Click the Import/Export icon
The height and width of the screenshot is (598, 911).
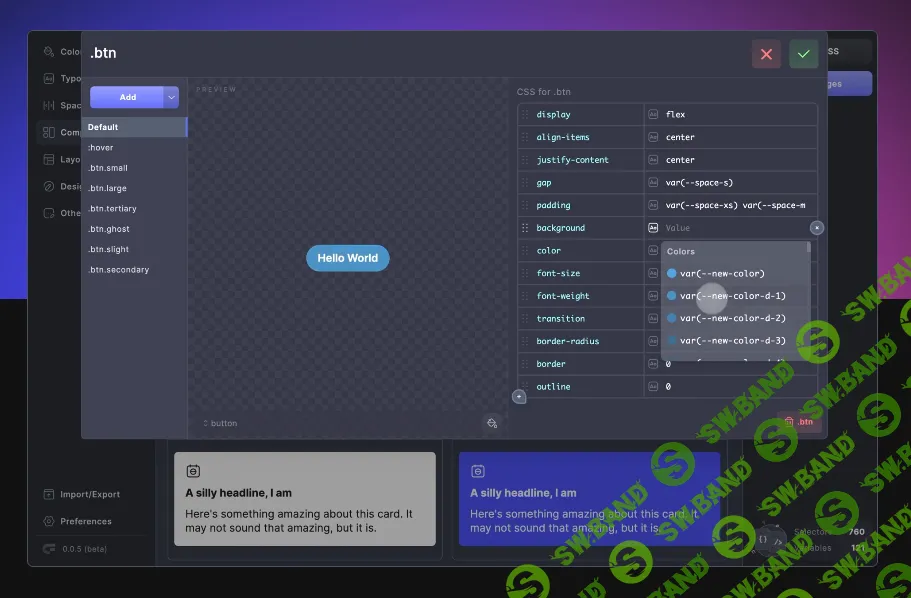(48, 494)
